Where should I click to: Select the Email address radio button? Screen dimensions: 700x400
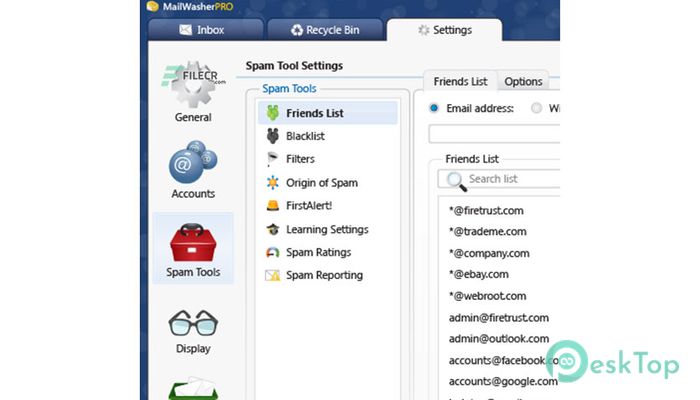(433, 108)
